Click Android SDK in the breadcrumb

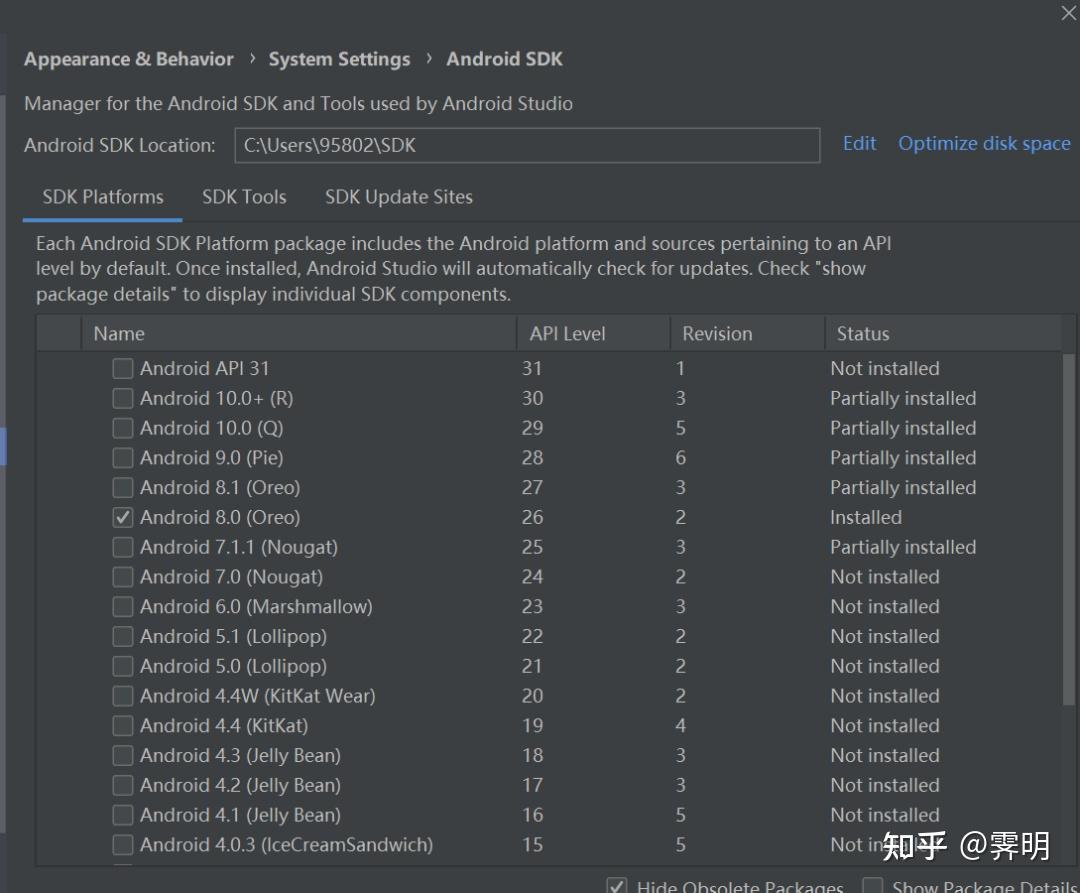click(x=504, y=59)
